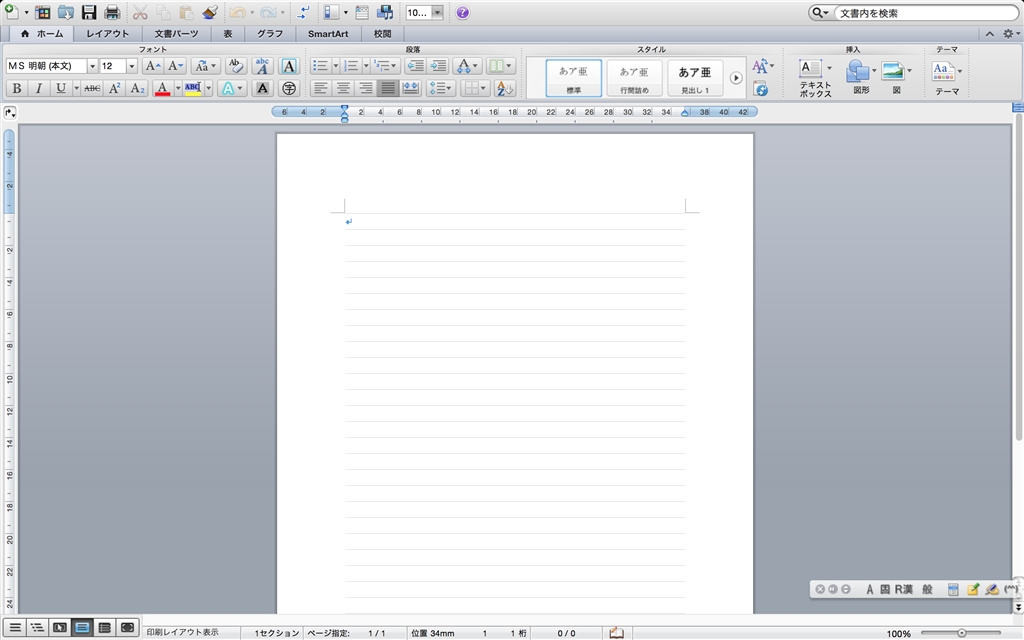The height and width of the screenshot is (640, 1024).
Task: Open the purple Help icon
Action: point(462,13)
